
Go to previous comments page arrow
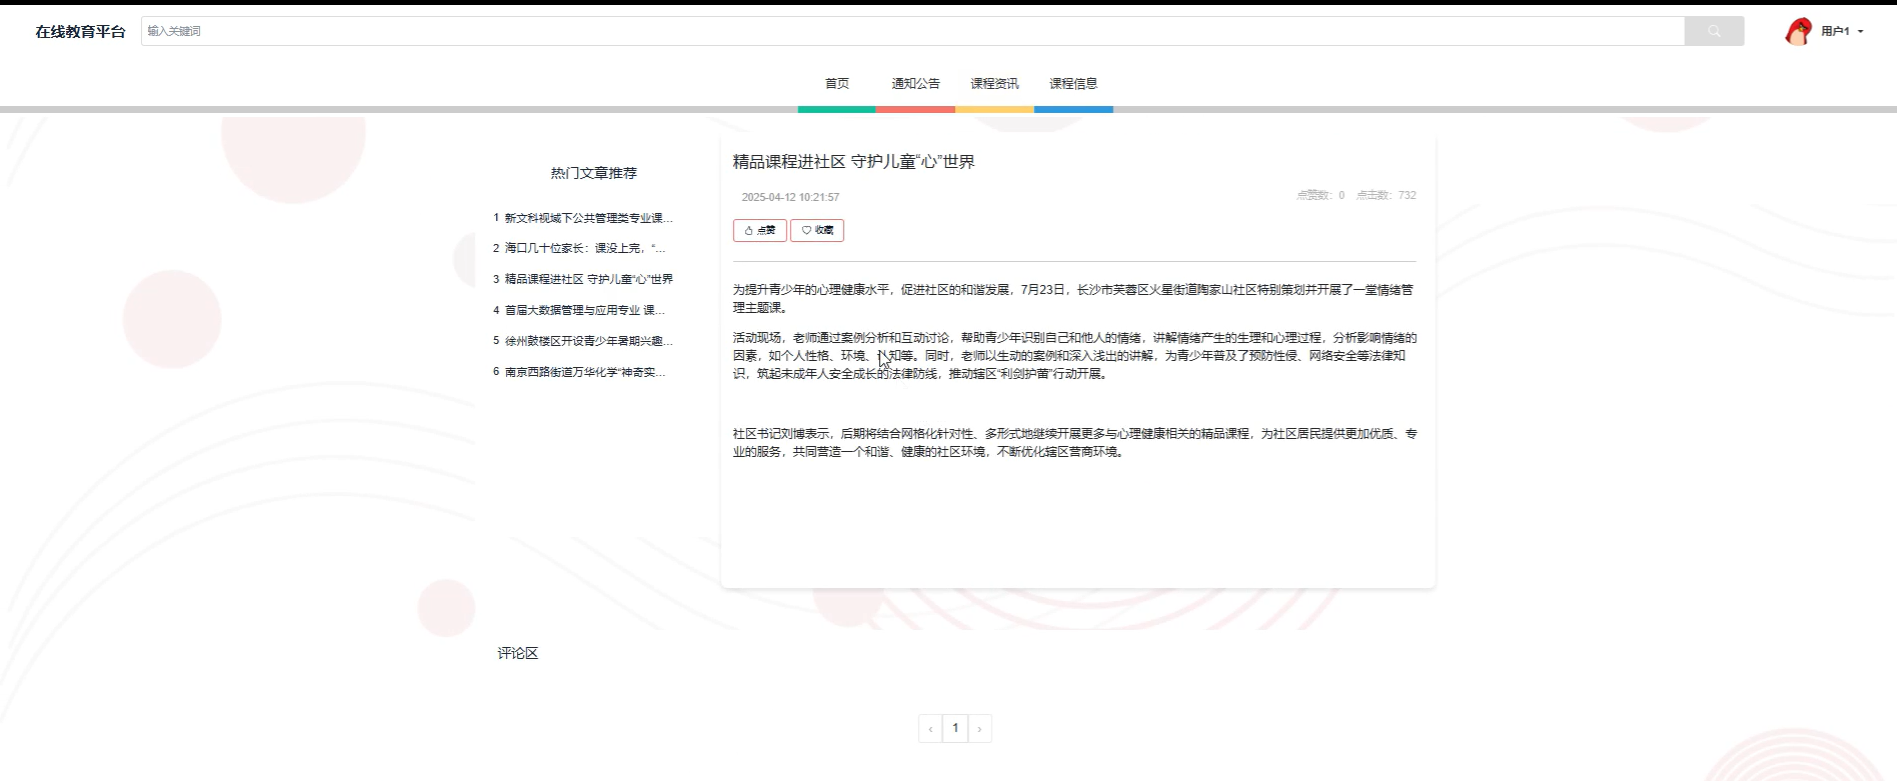930,728
